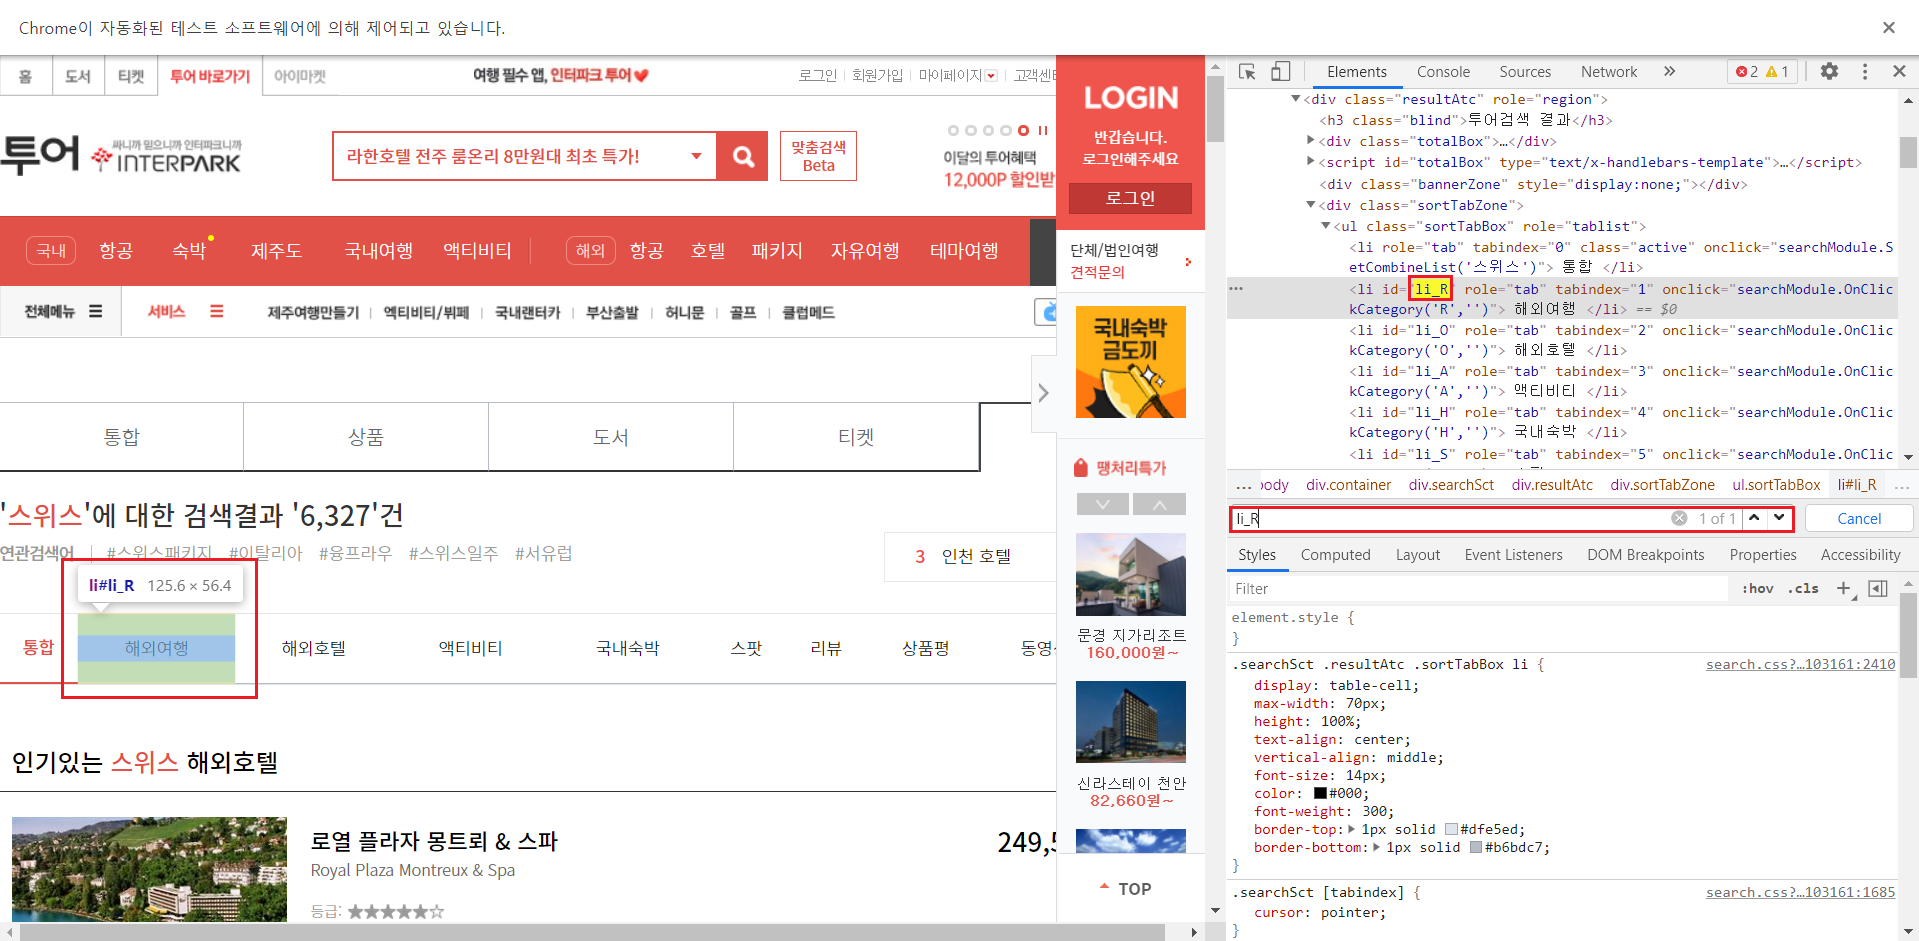Show next 땡처리특가 item with down arrow
Viewport: 1919px width, 941px height.
point(1103,504)
